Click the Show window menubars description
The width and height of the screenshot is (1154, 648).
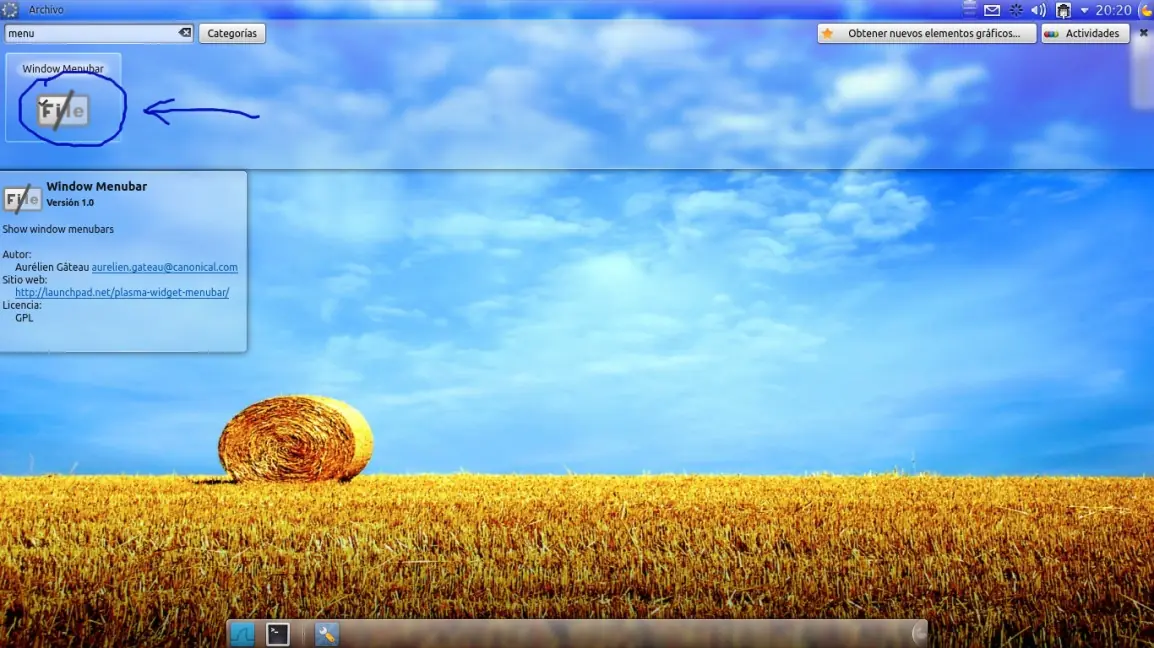(x=58, y=229)
